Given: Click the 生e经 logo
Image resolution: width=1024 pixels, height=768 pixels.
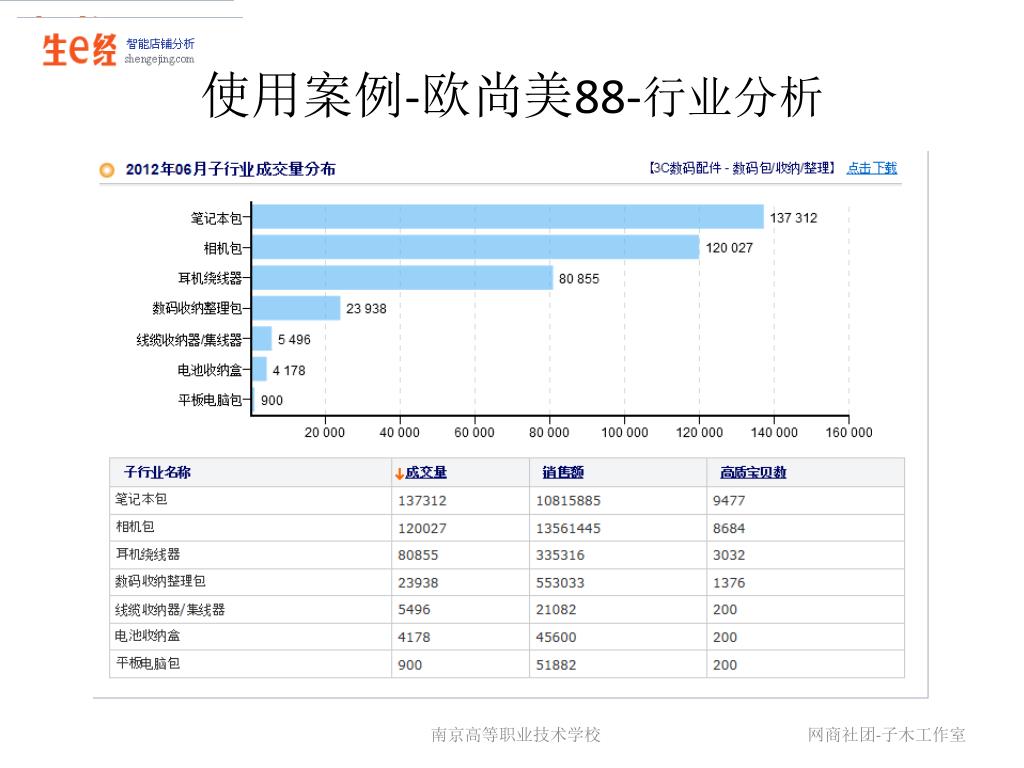Looking at the screenshot, I should 79,50.
